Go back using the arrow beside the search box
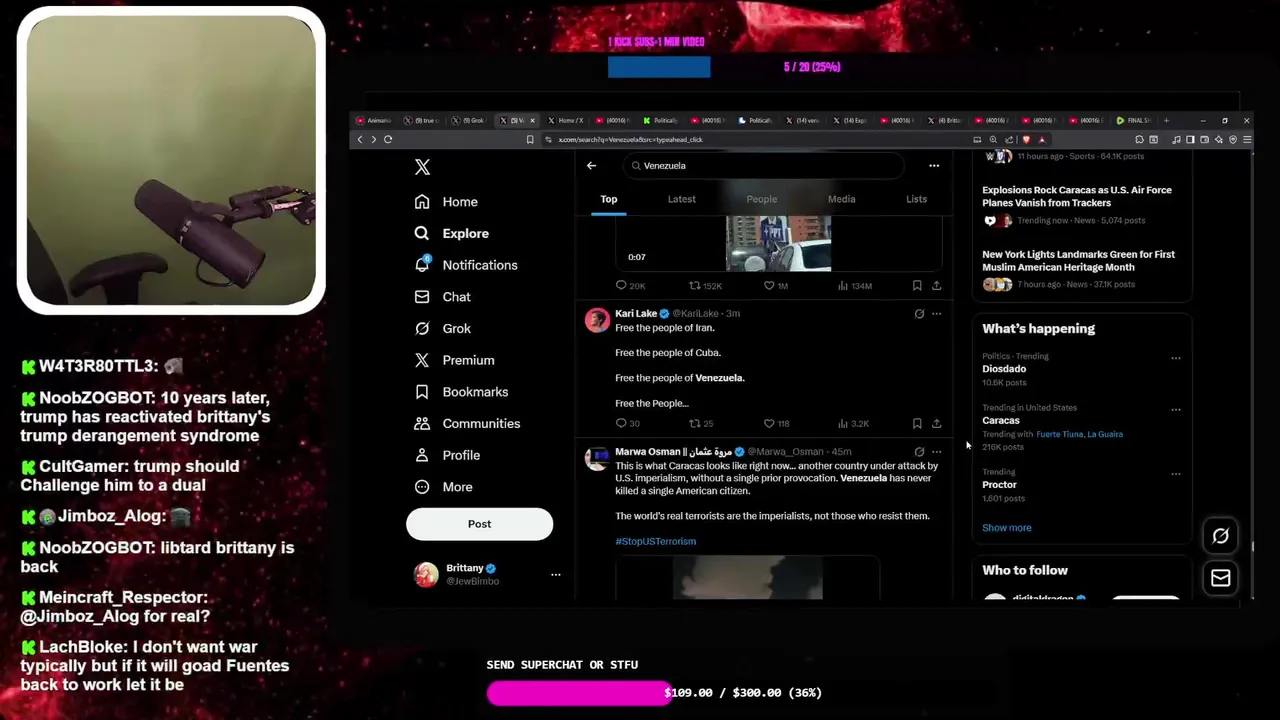 click(x=591, y=166)
